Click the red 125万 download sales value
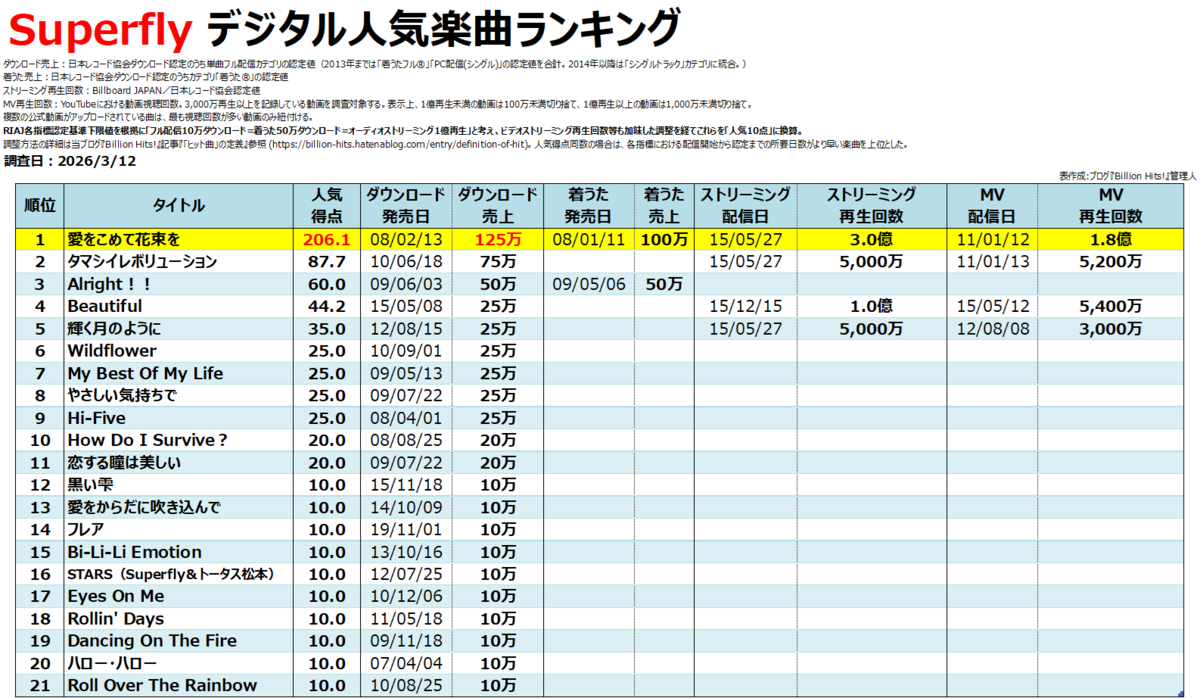The width and height of the screenshot is (1200, 698). (498, 240)
